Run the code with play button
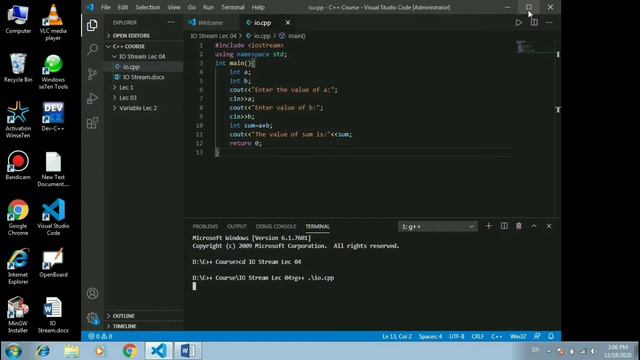The width and height of the screenshot is (640, 360). [x=518, y=22]
